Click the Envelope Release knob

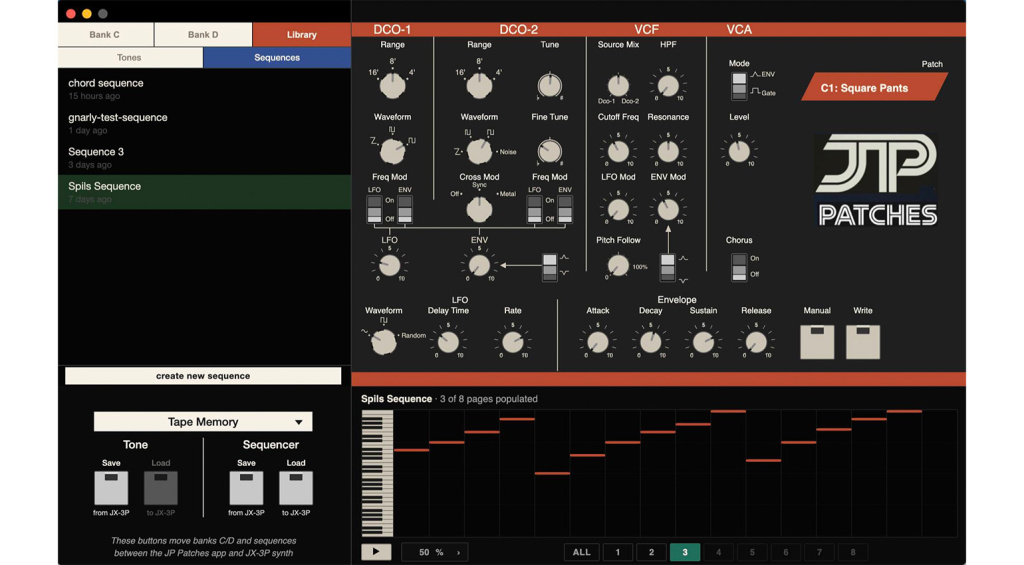(x=756, y=342)
